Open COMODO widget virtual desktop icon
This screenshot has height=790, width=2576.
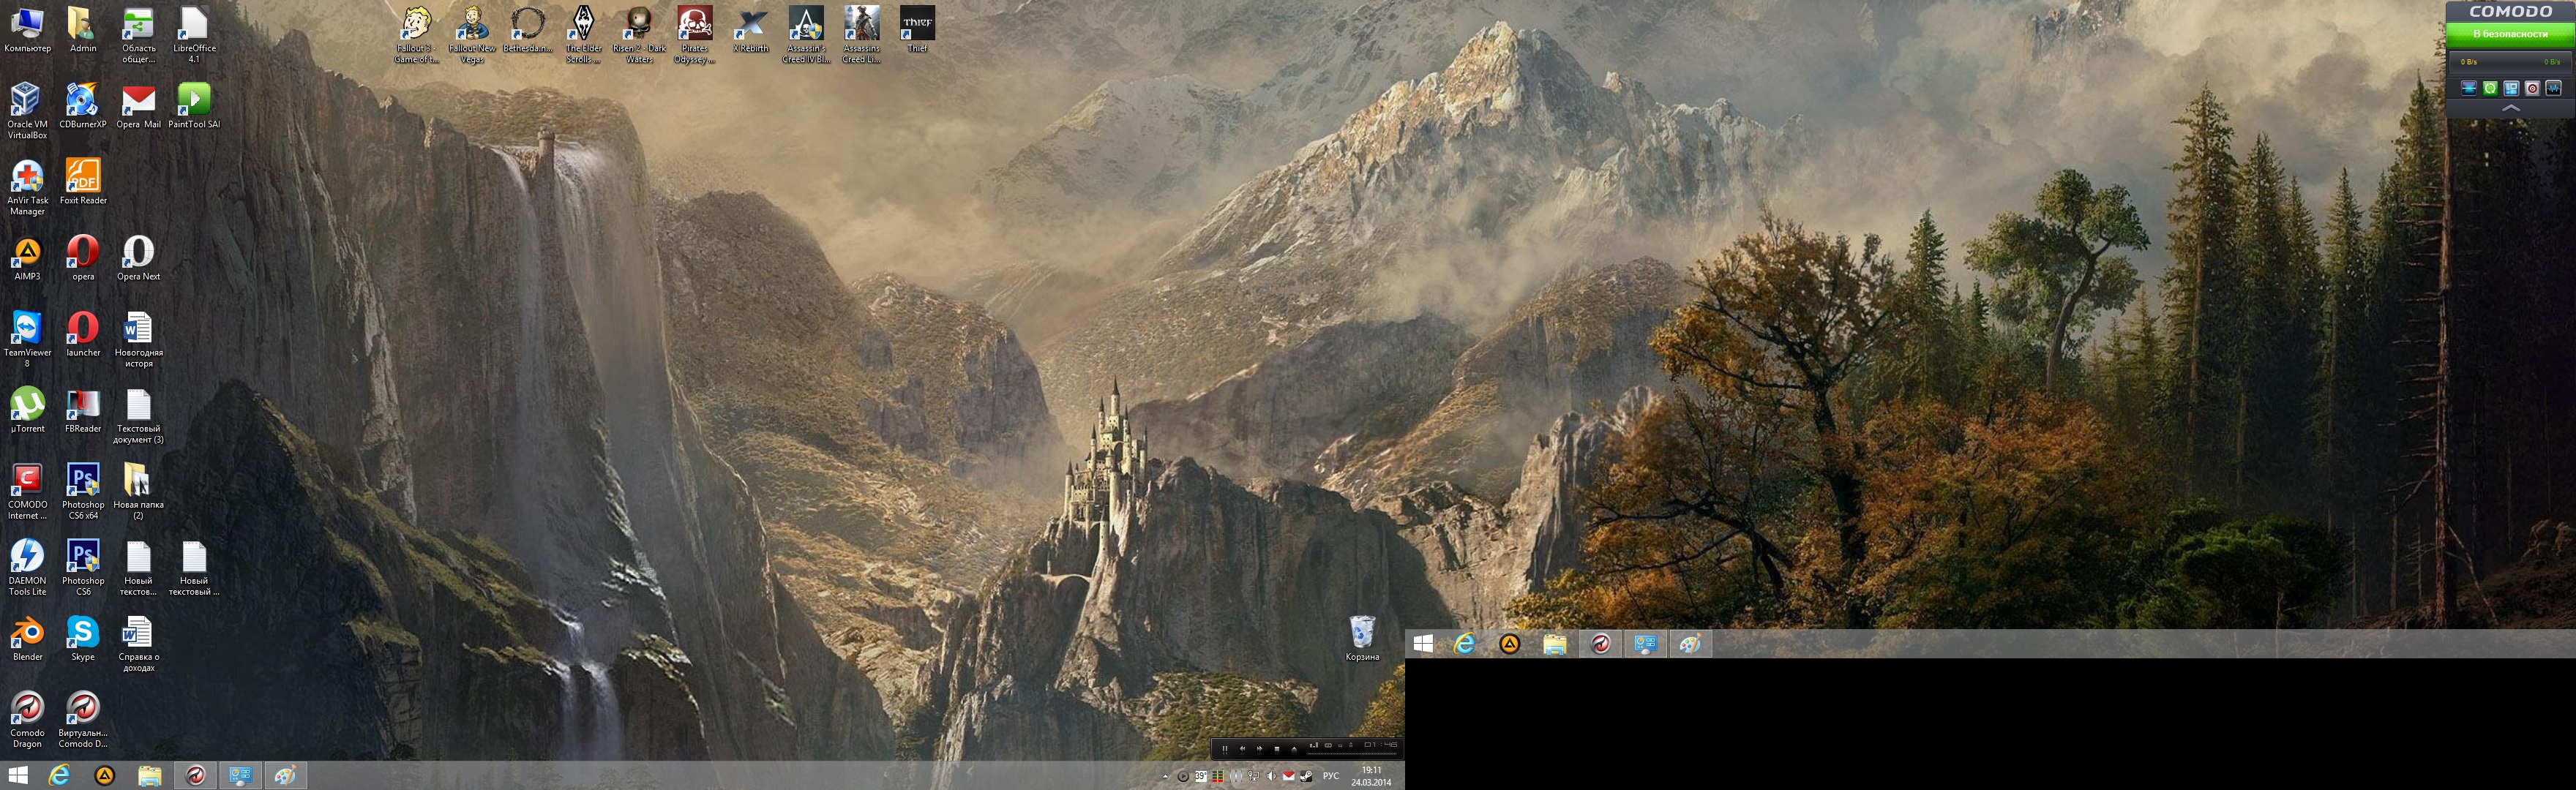(2511, 88)
